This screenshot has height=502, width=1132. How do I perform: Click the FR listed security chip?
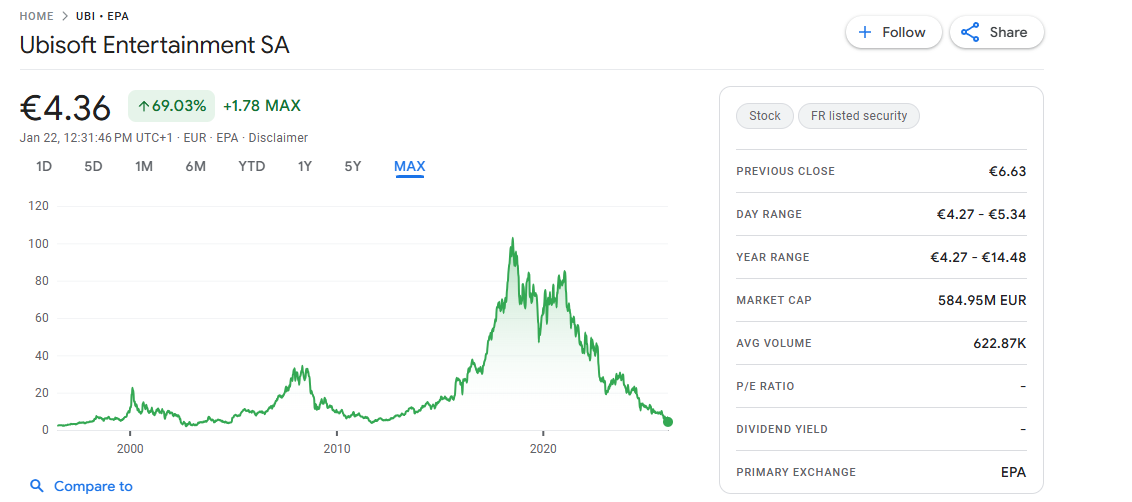pyautogui.click(x=859, y=116)
